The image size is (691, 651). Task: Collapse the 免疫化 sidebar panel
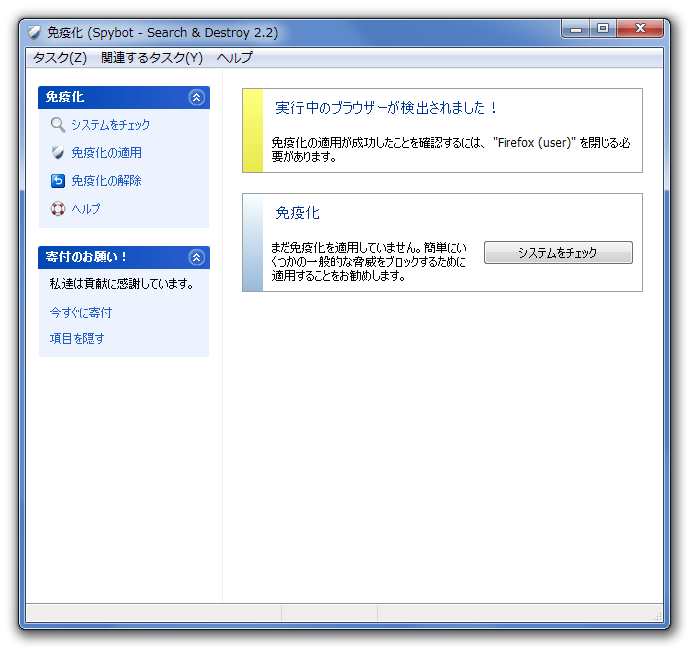197,97
